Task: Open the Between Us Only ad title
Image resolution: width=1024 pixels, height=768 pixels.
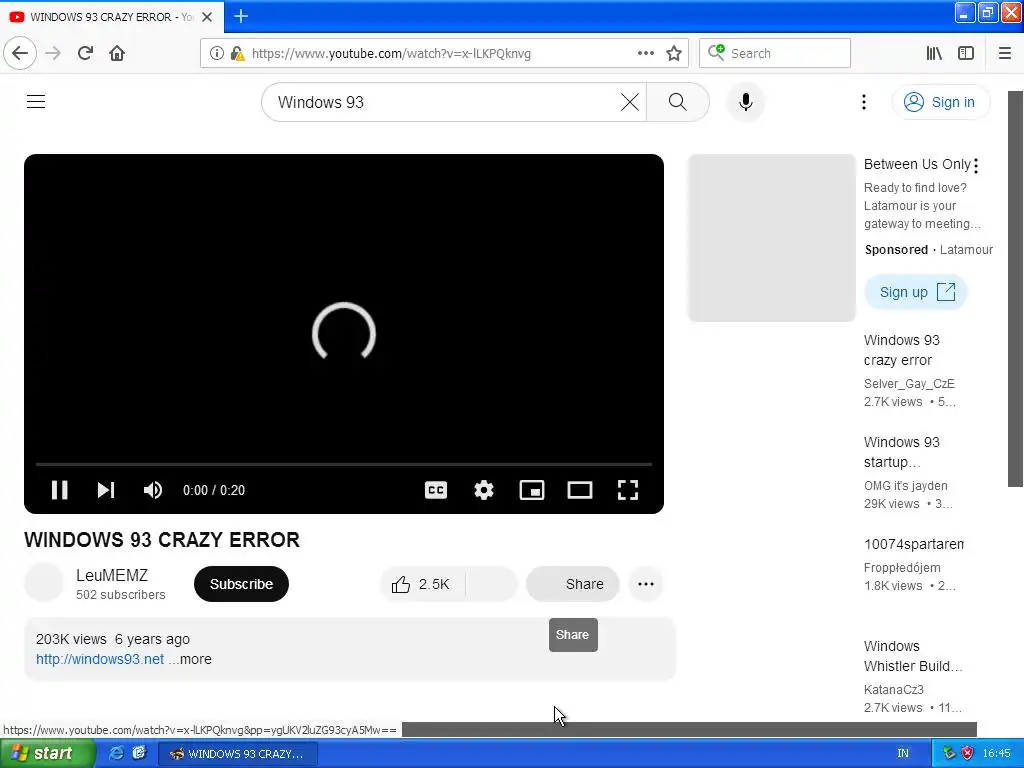Action: pyautogui.click(x=917, y=164)
